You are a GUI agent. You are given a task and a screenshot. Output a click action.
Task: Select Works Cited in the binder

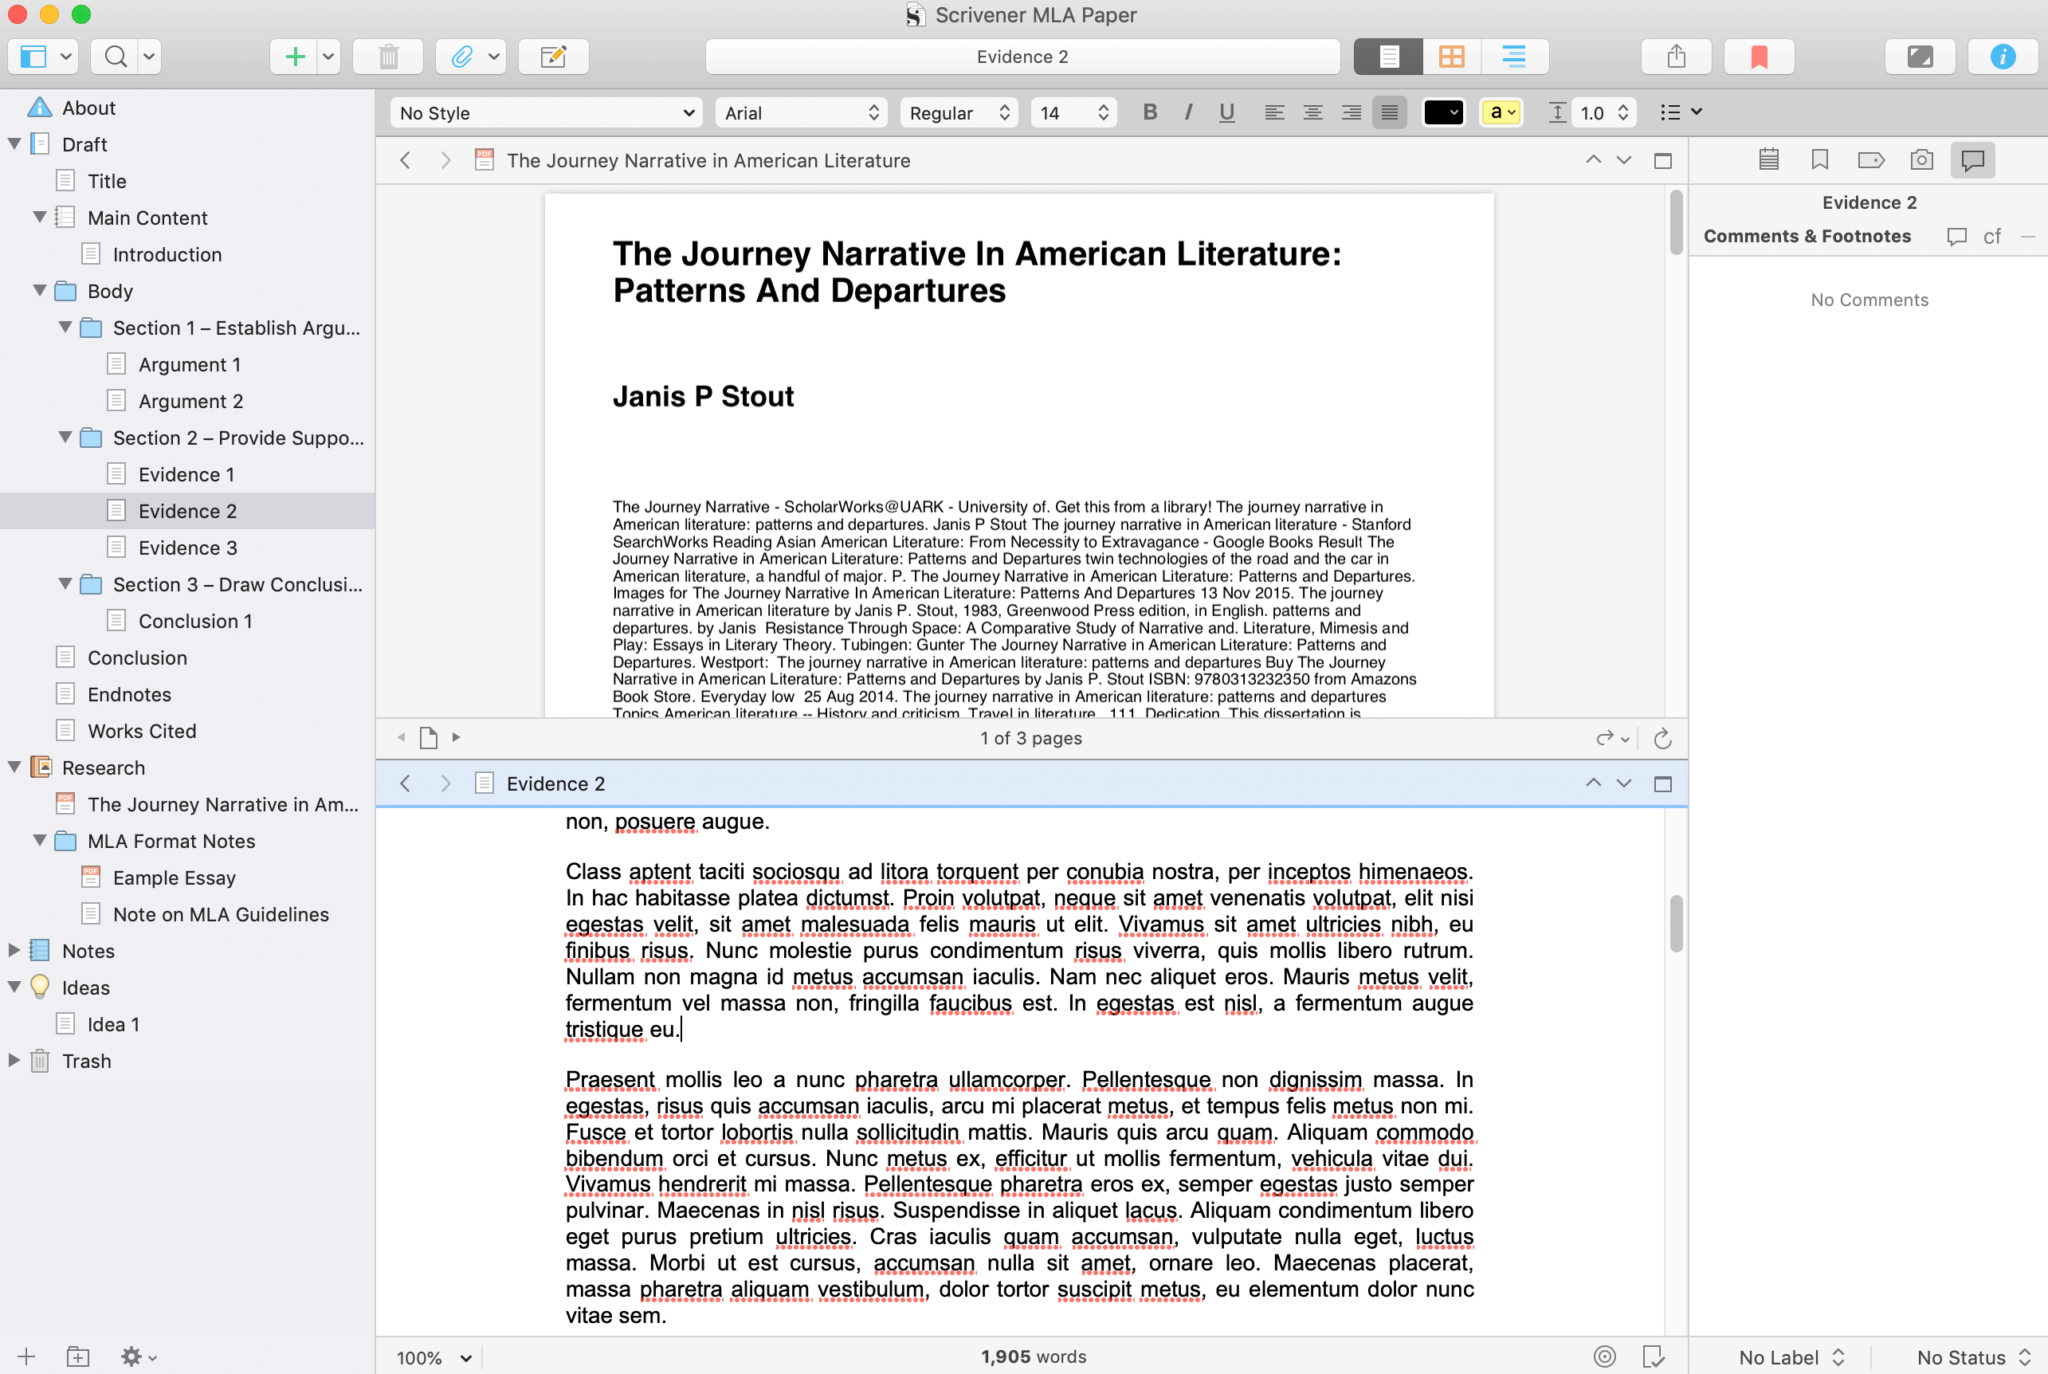coord(187,730)
